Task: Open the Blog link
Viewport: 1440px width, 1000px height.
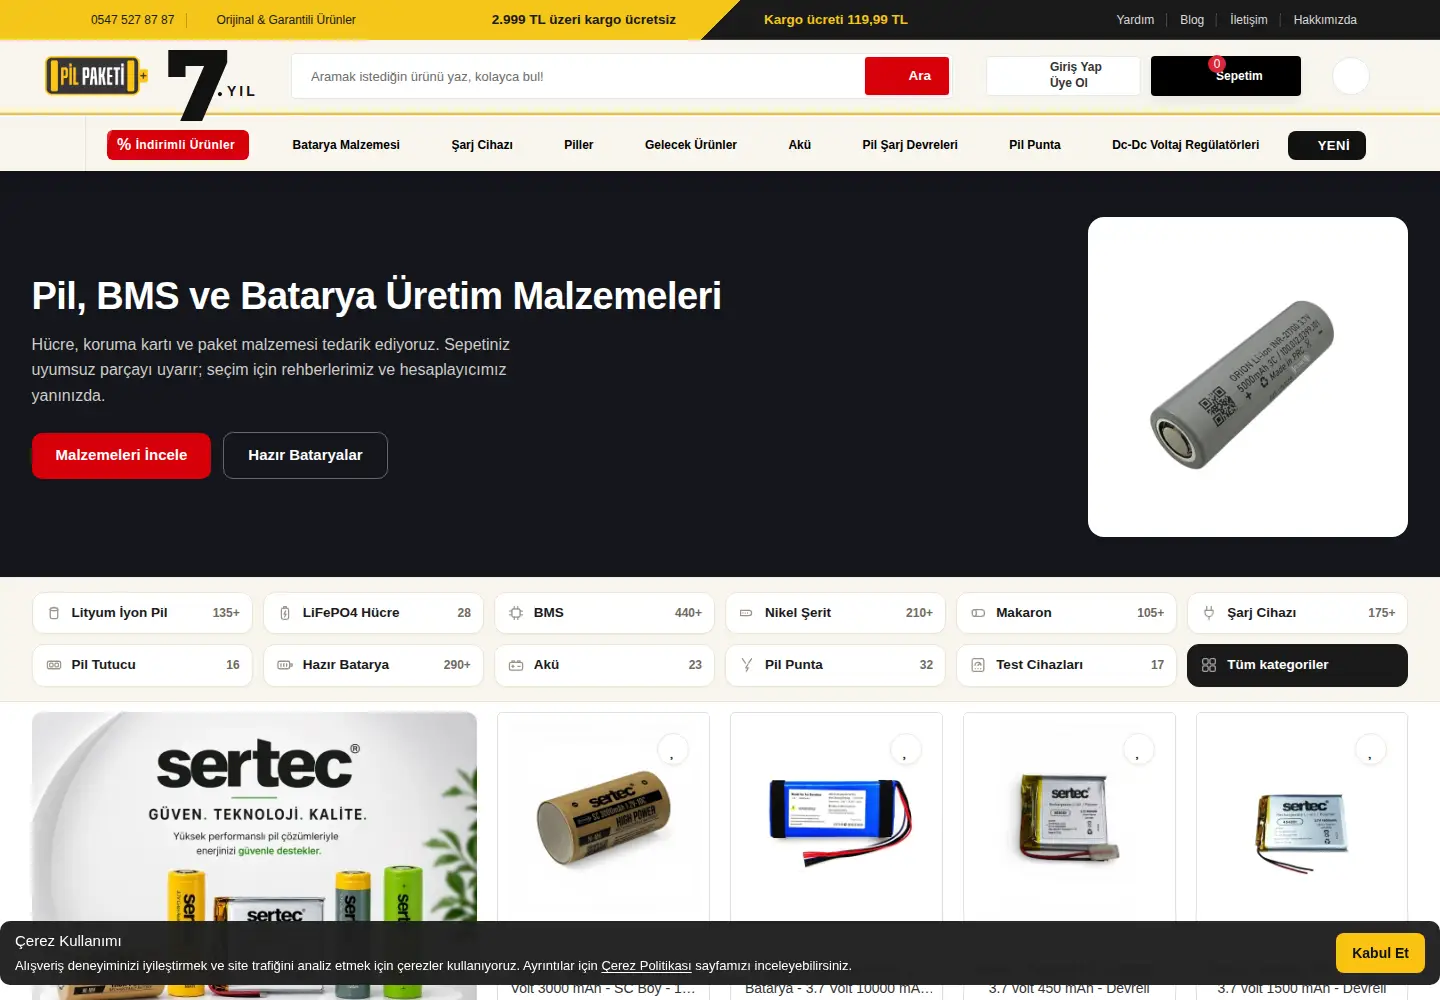Action: coord(1192,20)
